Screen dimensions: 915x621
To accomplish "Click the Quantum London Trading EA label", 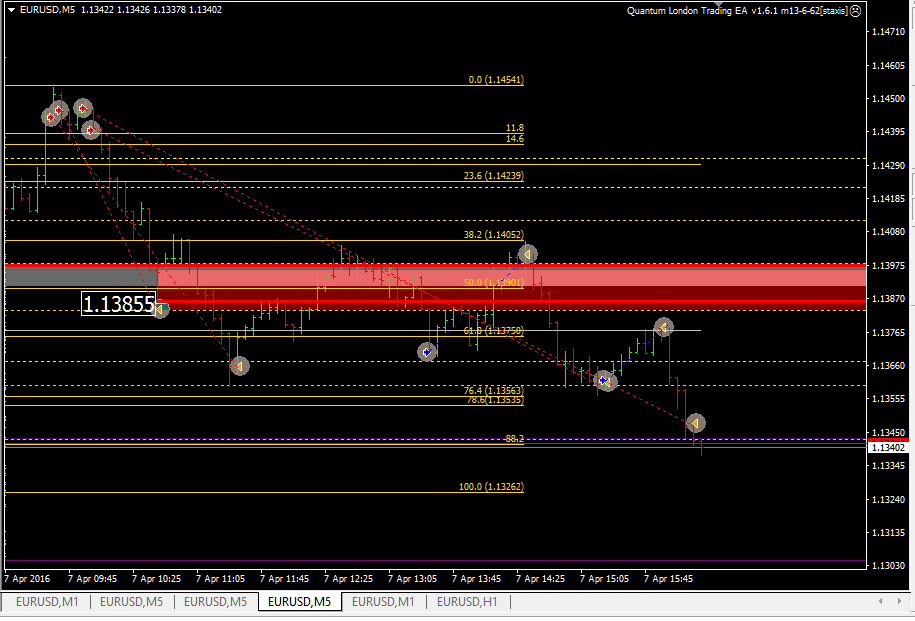I will coord(737,11).
